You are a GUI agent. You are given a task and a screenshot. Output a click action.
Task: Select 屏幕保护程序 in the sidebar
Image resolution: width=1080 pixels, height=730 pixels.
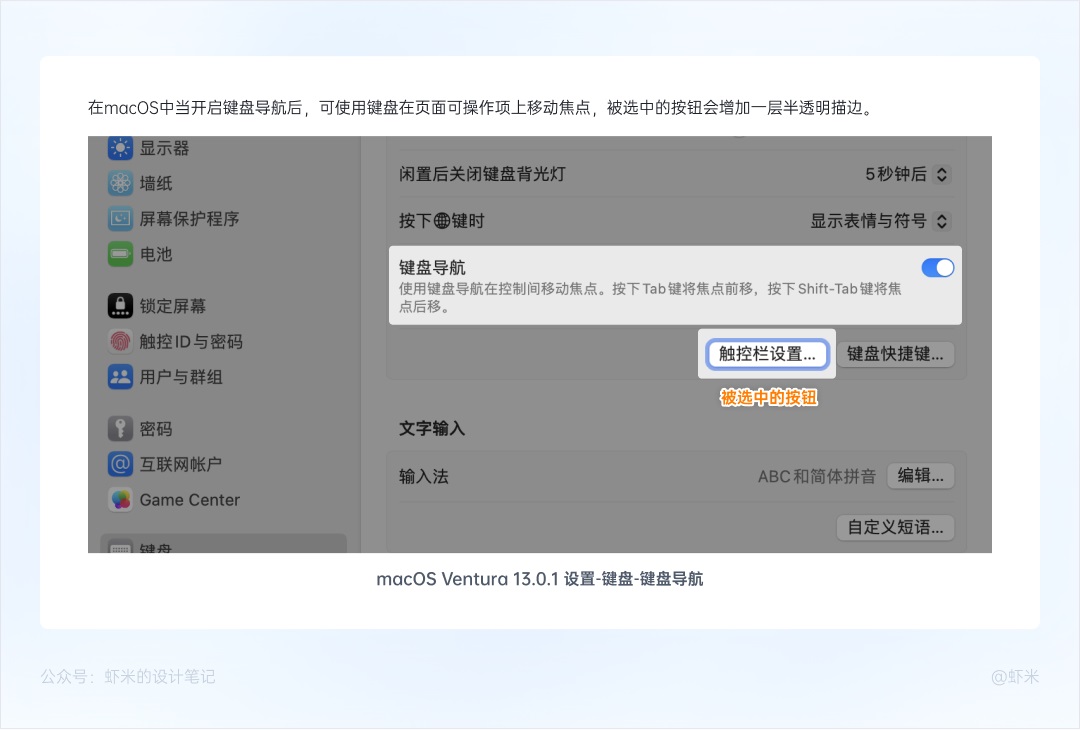[189, 219]
